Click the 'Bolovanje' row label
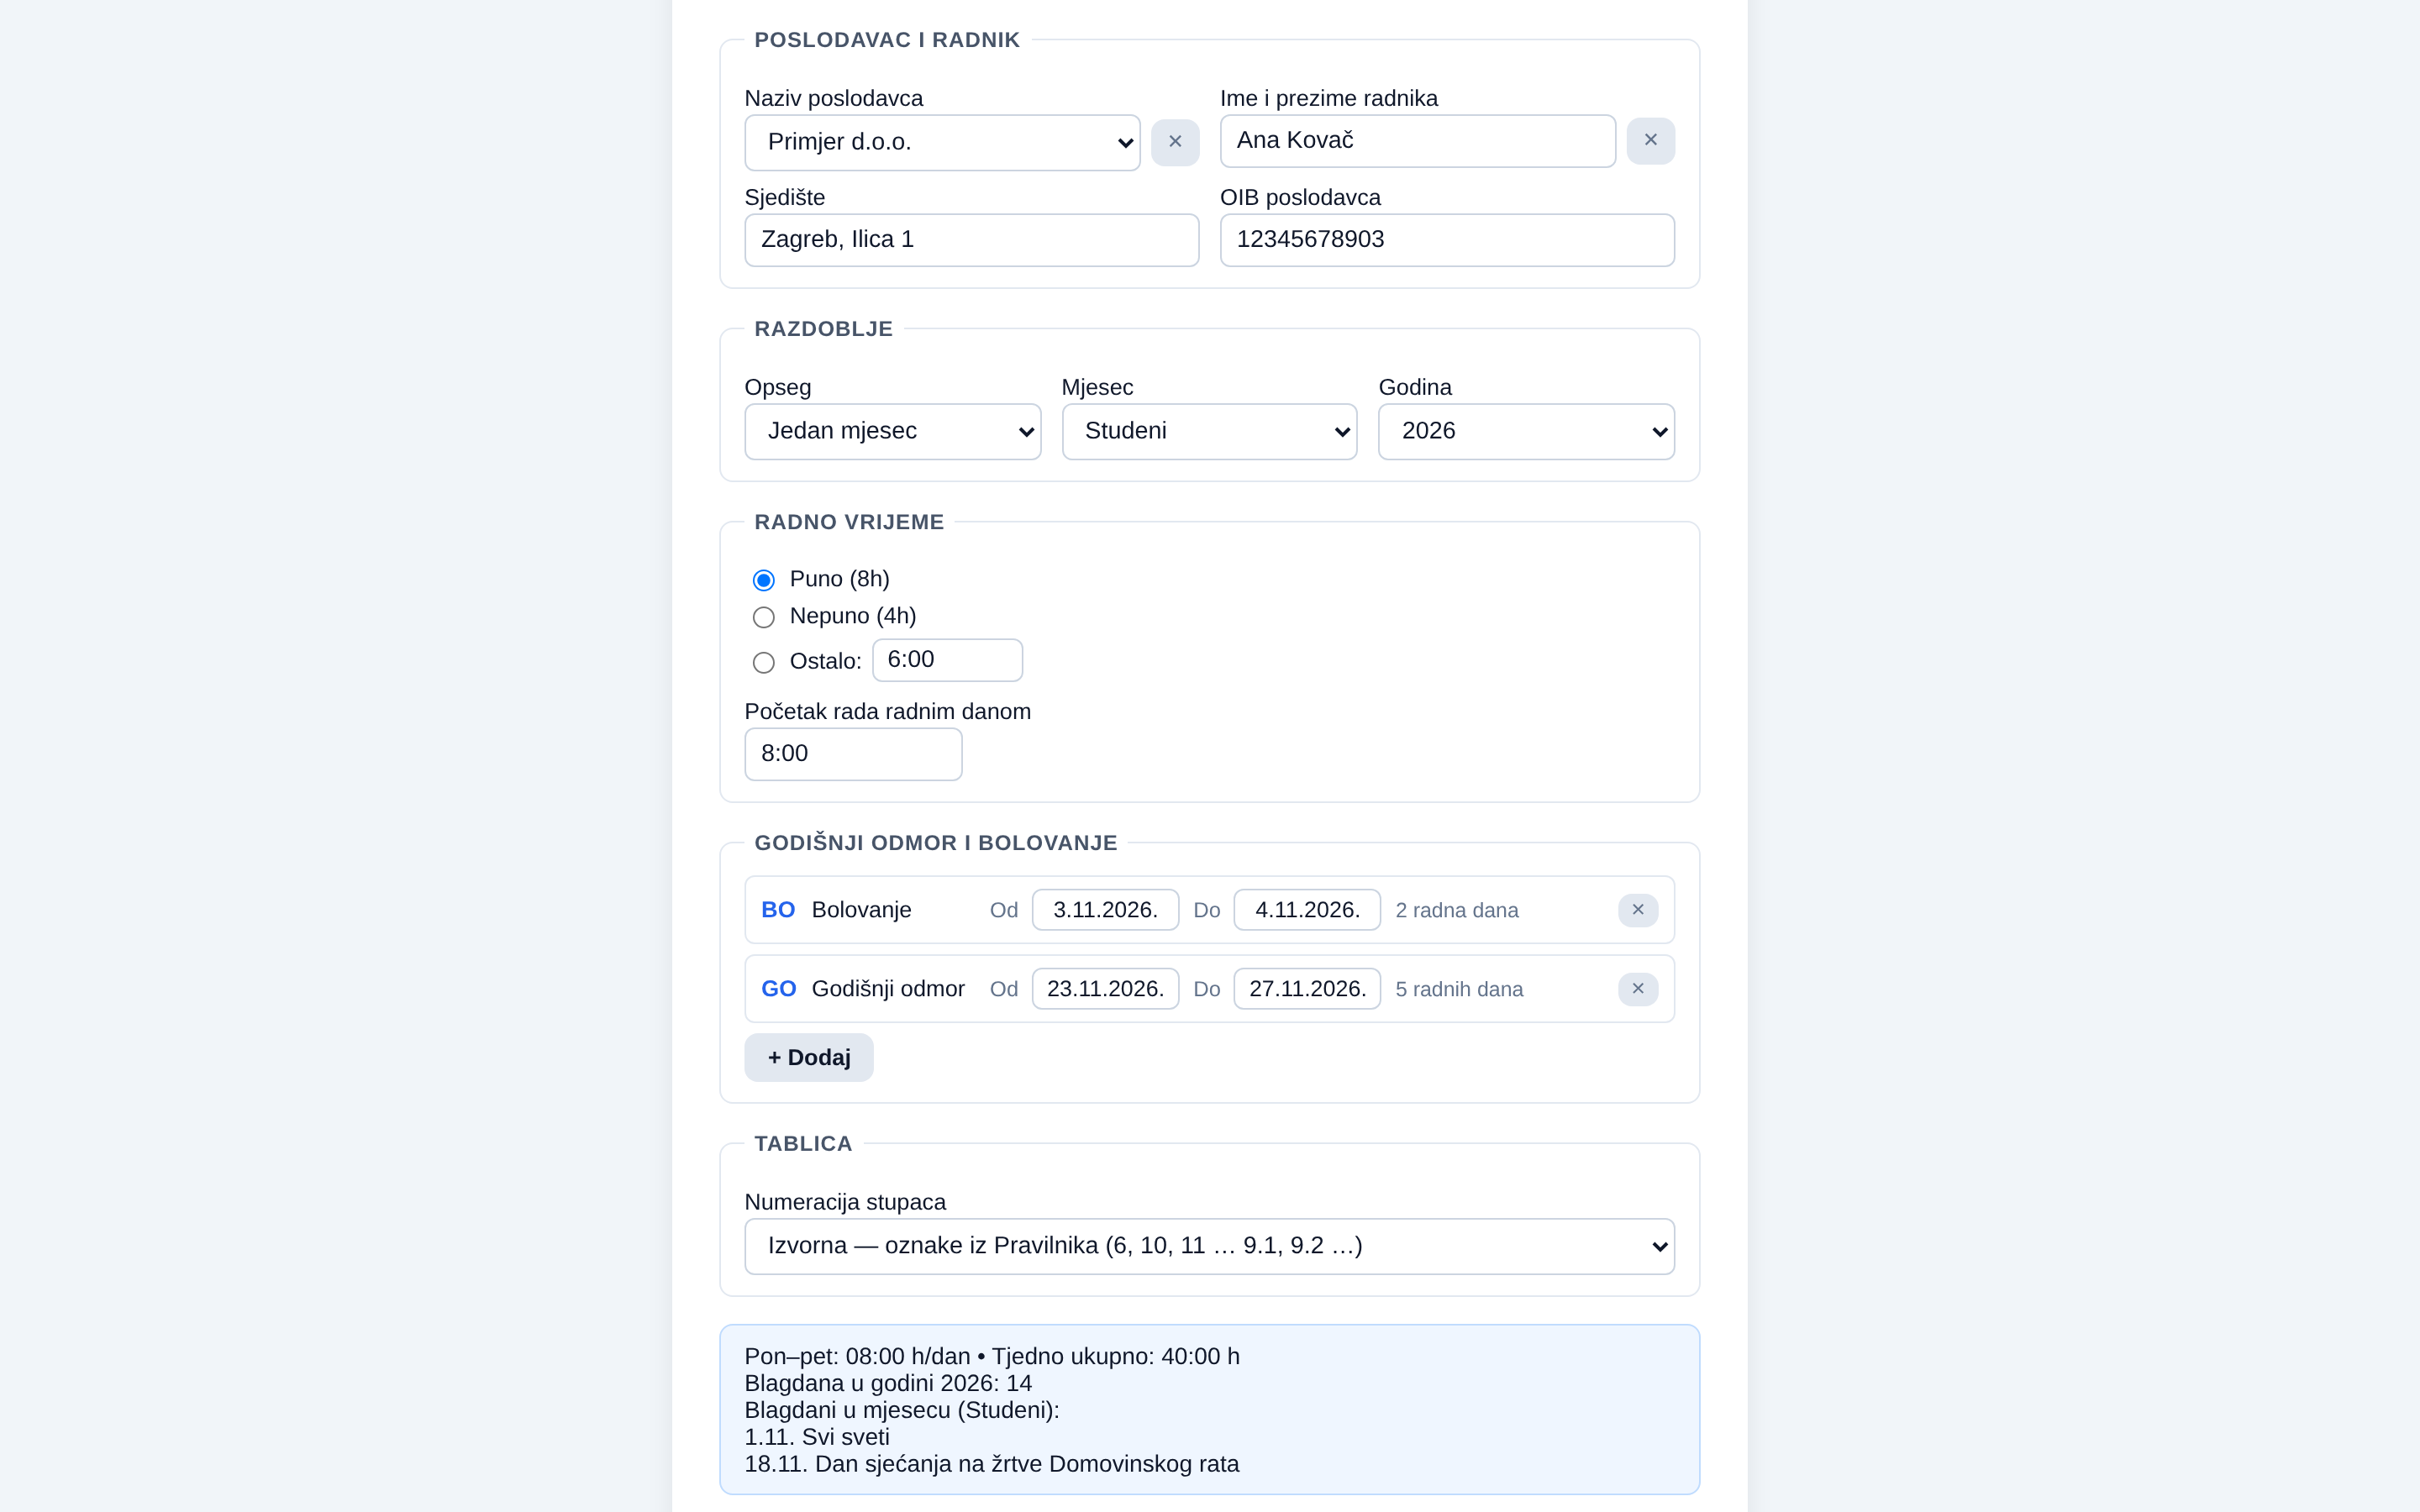The width and height of the screenshot is (2420, 1512). coord(861,910)
